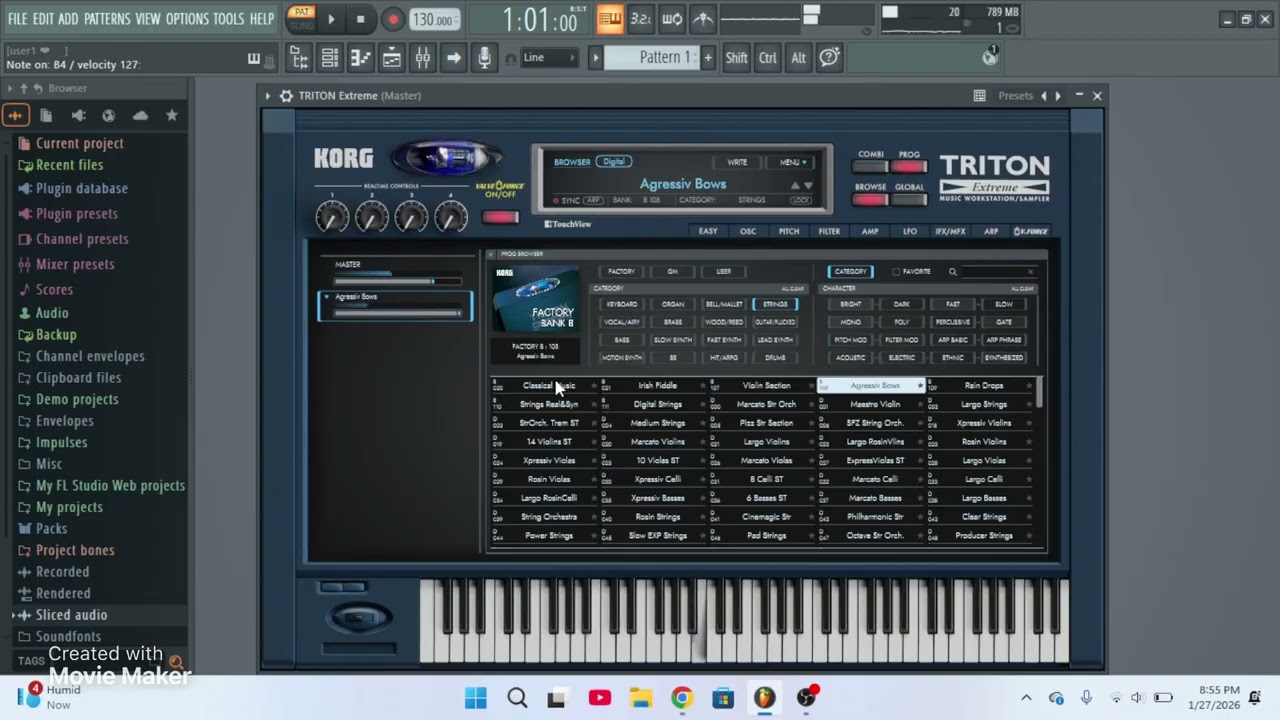
Task: Select next plugin preset arrow
Action: pyautogui.click(x=1058, y=96)
